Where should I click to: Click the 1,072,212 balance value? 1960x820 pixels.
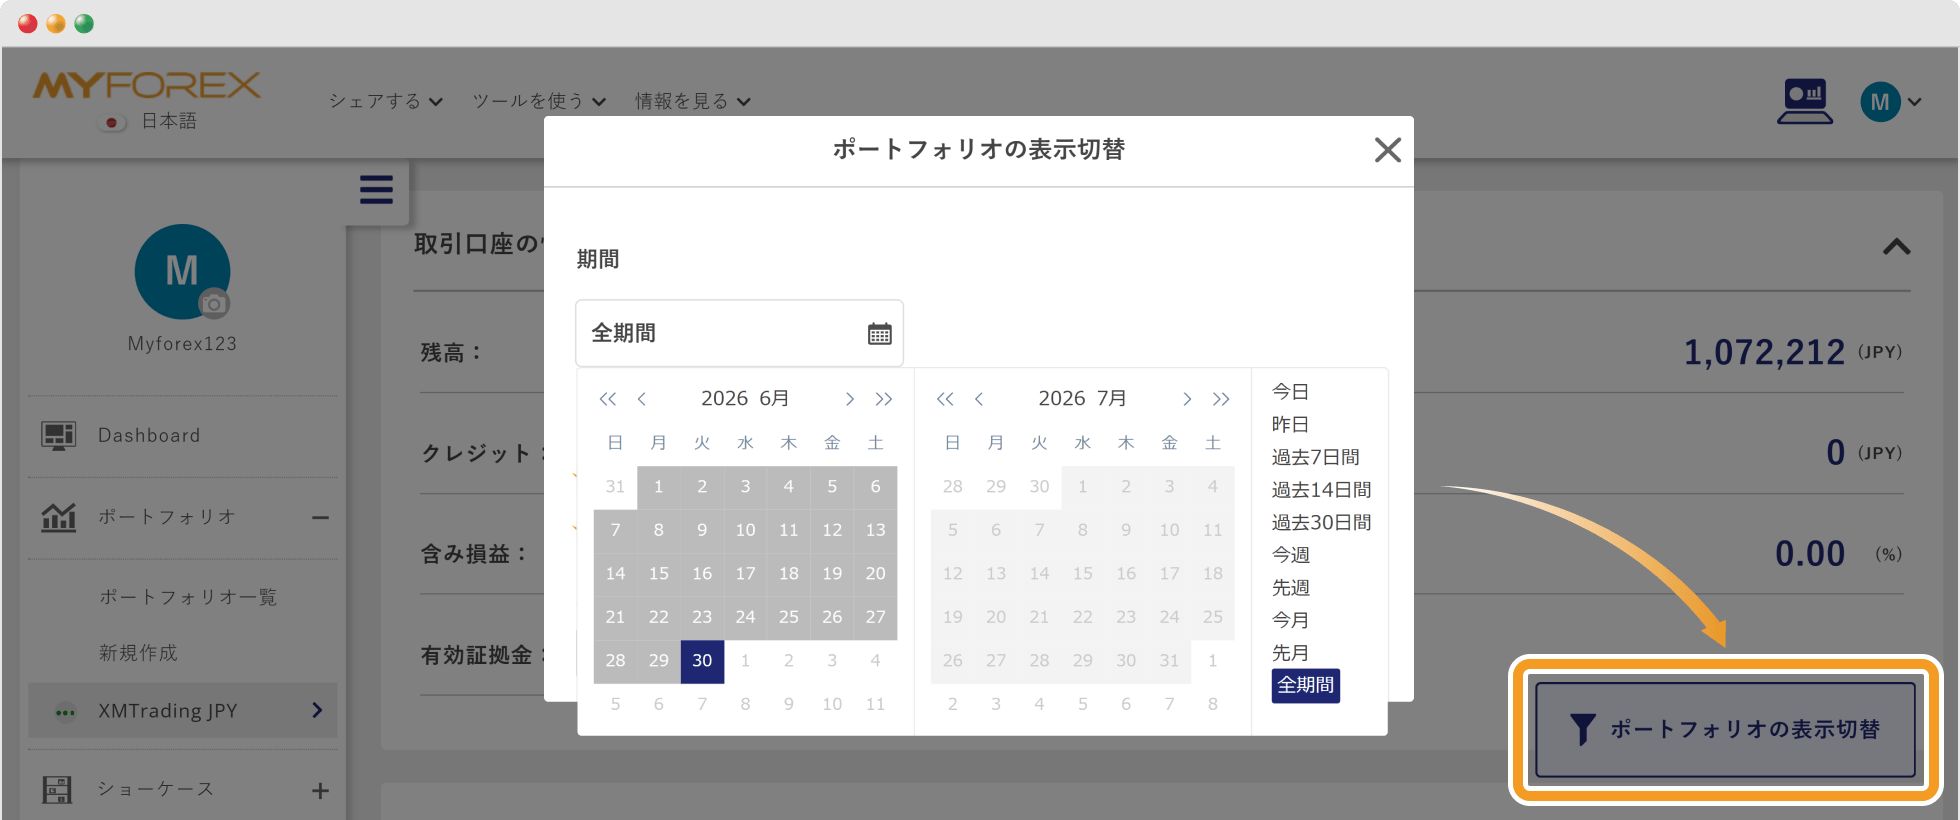[x=1764, y=352]
